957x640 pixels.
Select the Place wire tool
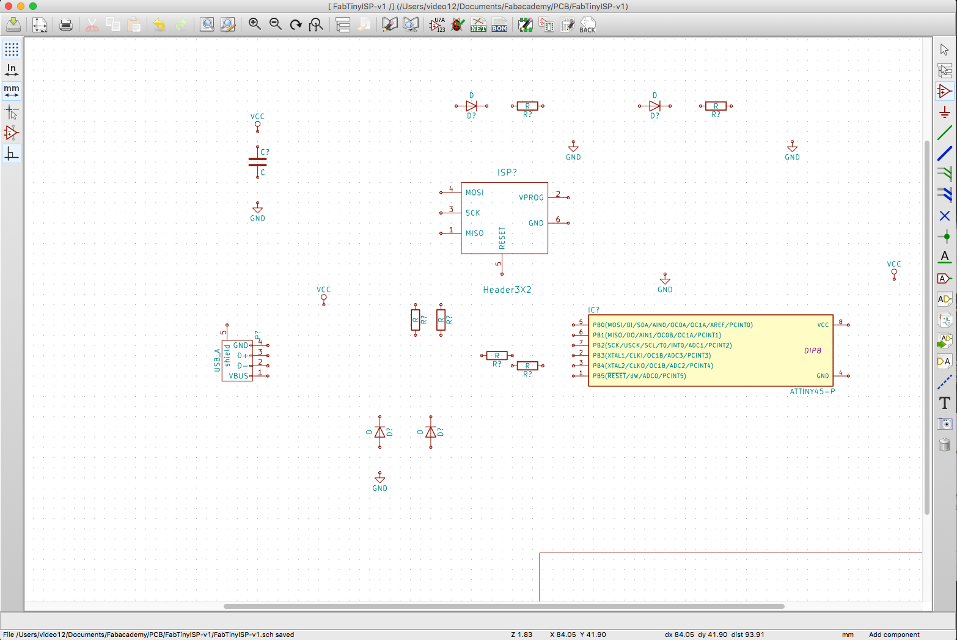(945, 133)
